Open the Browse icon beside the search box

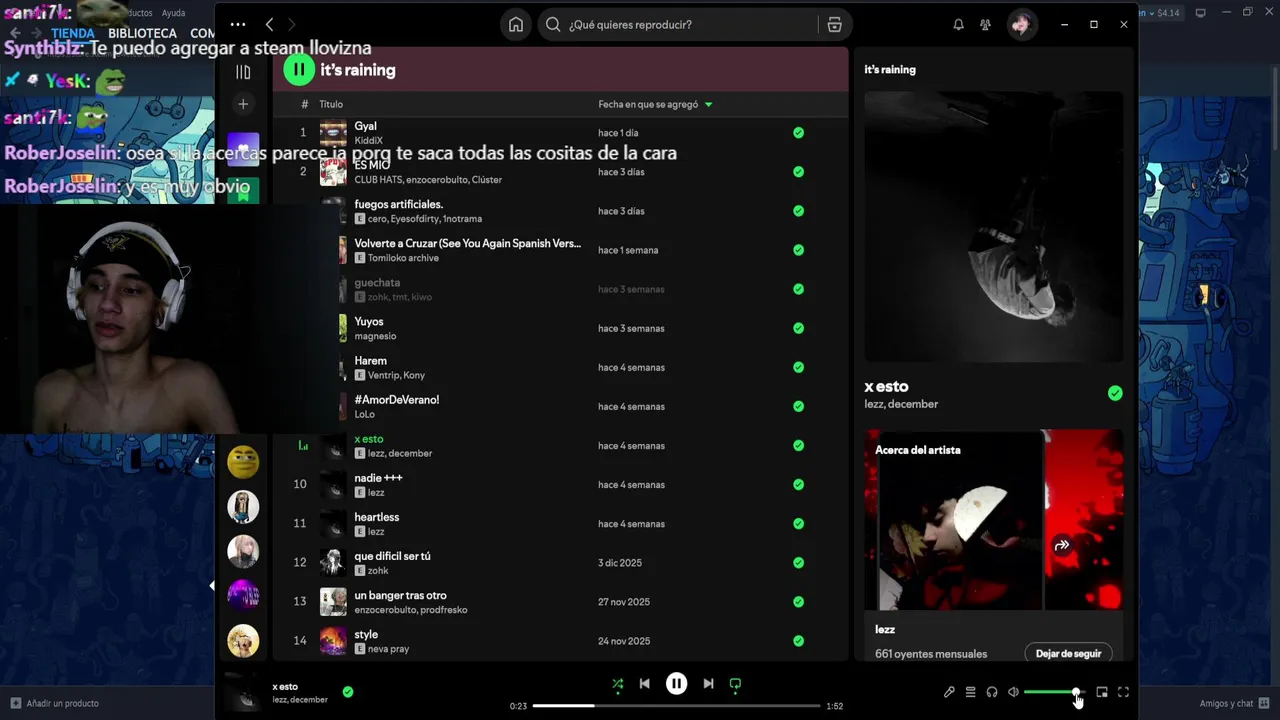pos(834,25)
